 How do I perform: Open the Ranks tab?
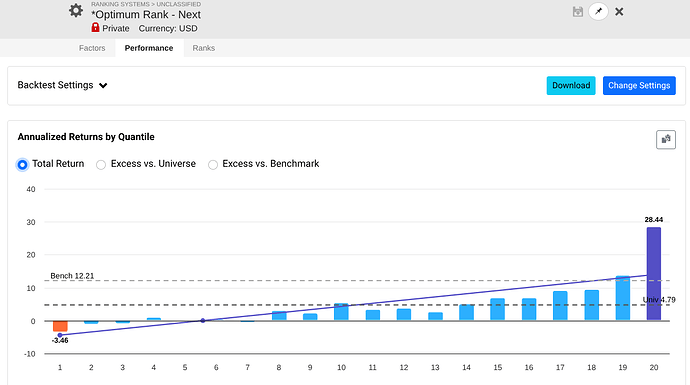point(204,48)
